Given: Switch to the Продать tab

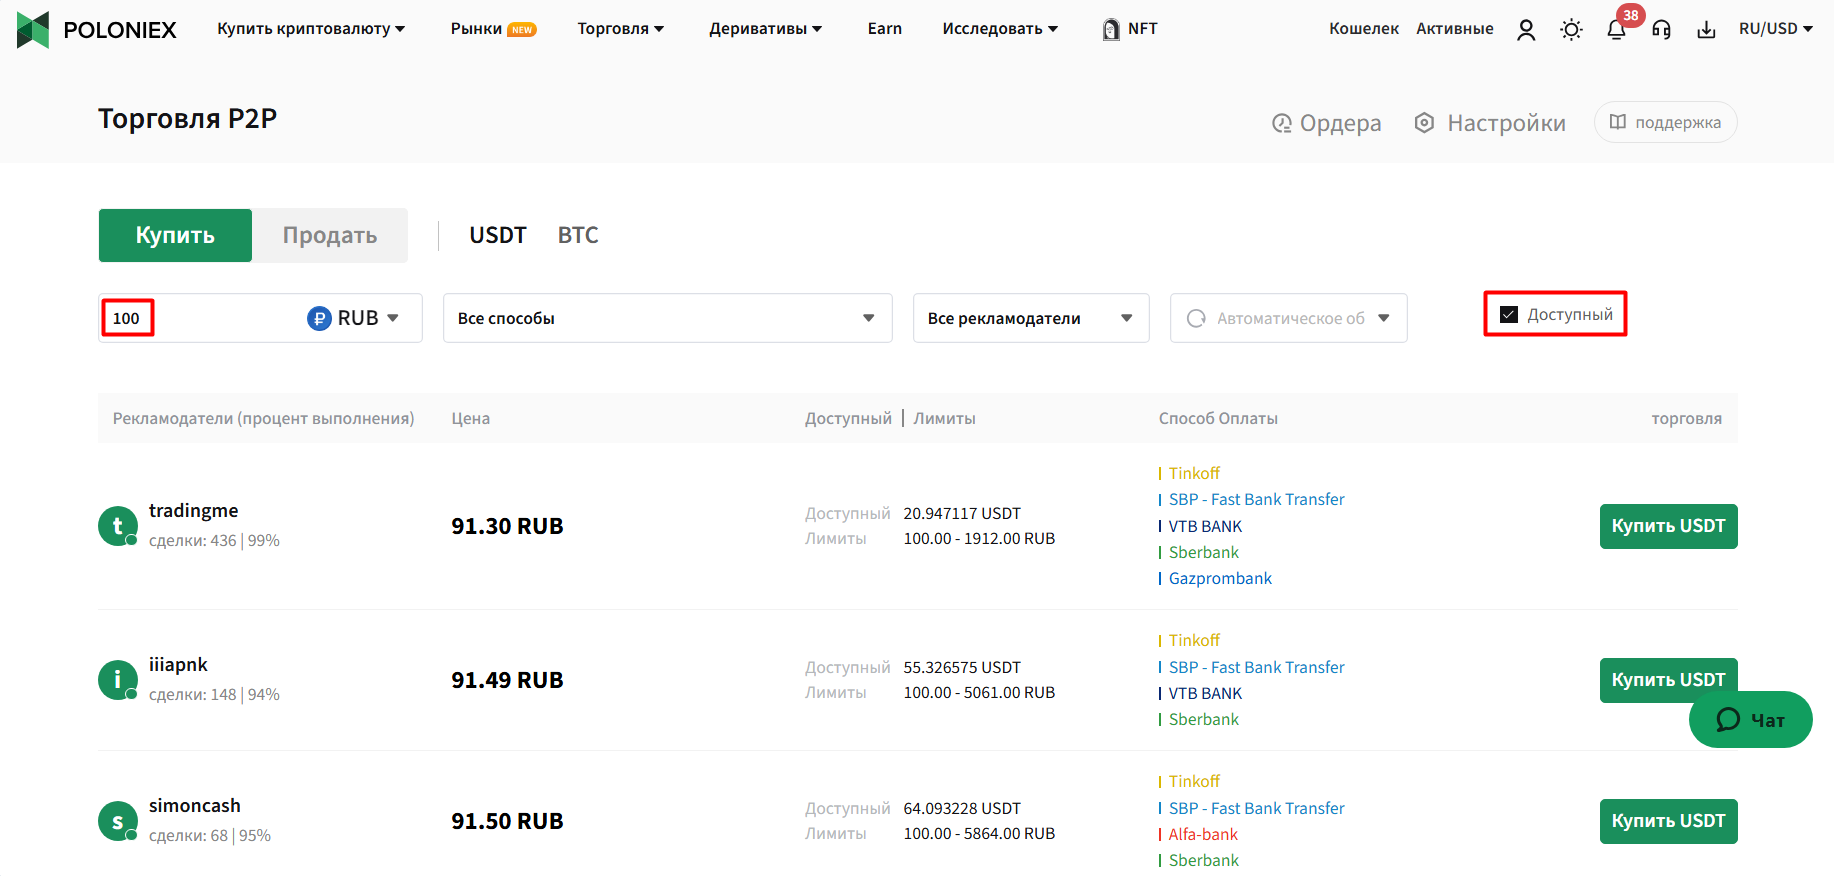Looking at the screenshot, I should tap(330, 235).
